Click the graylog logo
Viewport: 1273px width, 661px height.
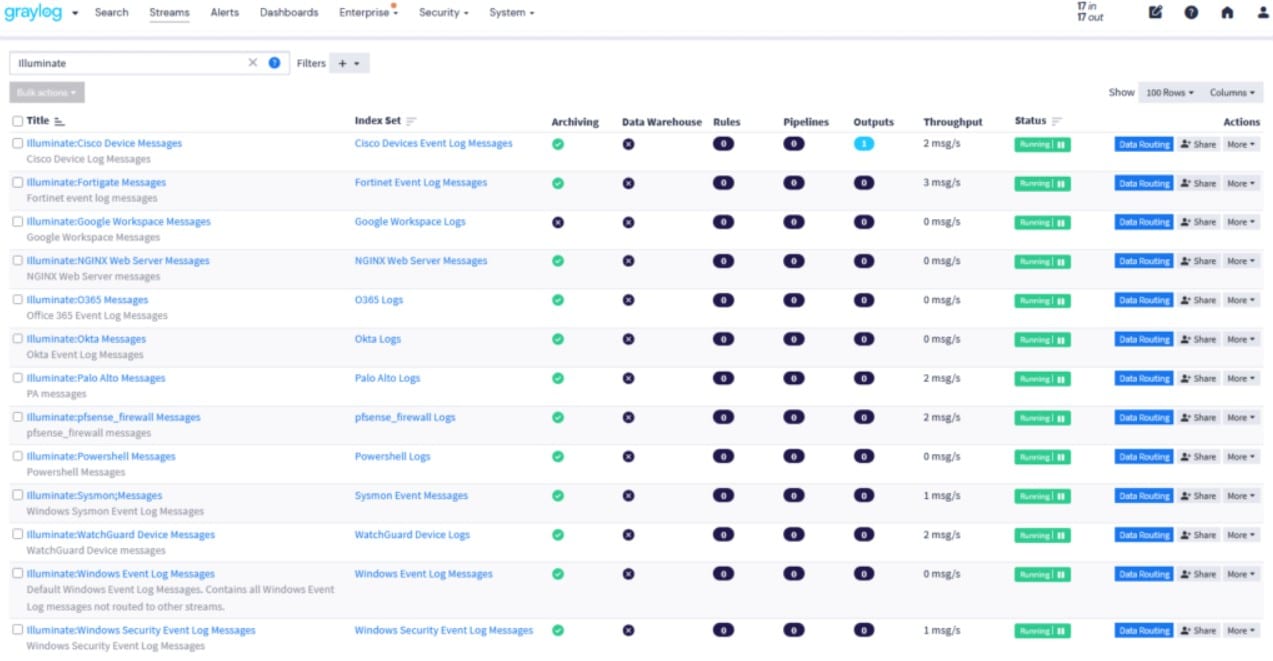tap(34, 13)
